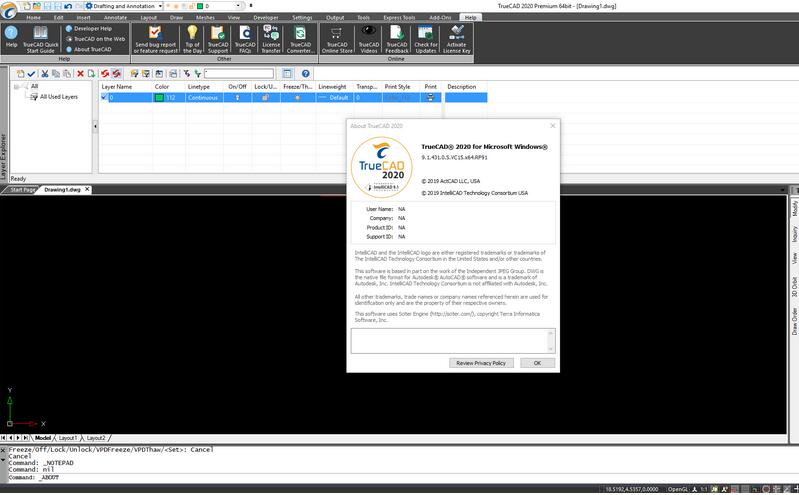Click the OpenGL status bar entry
This screenshot has width=799, height=495.
coord(678,489)
